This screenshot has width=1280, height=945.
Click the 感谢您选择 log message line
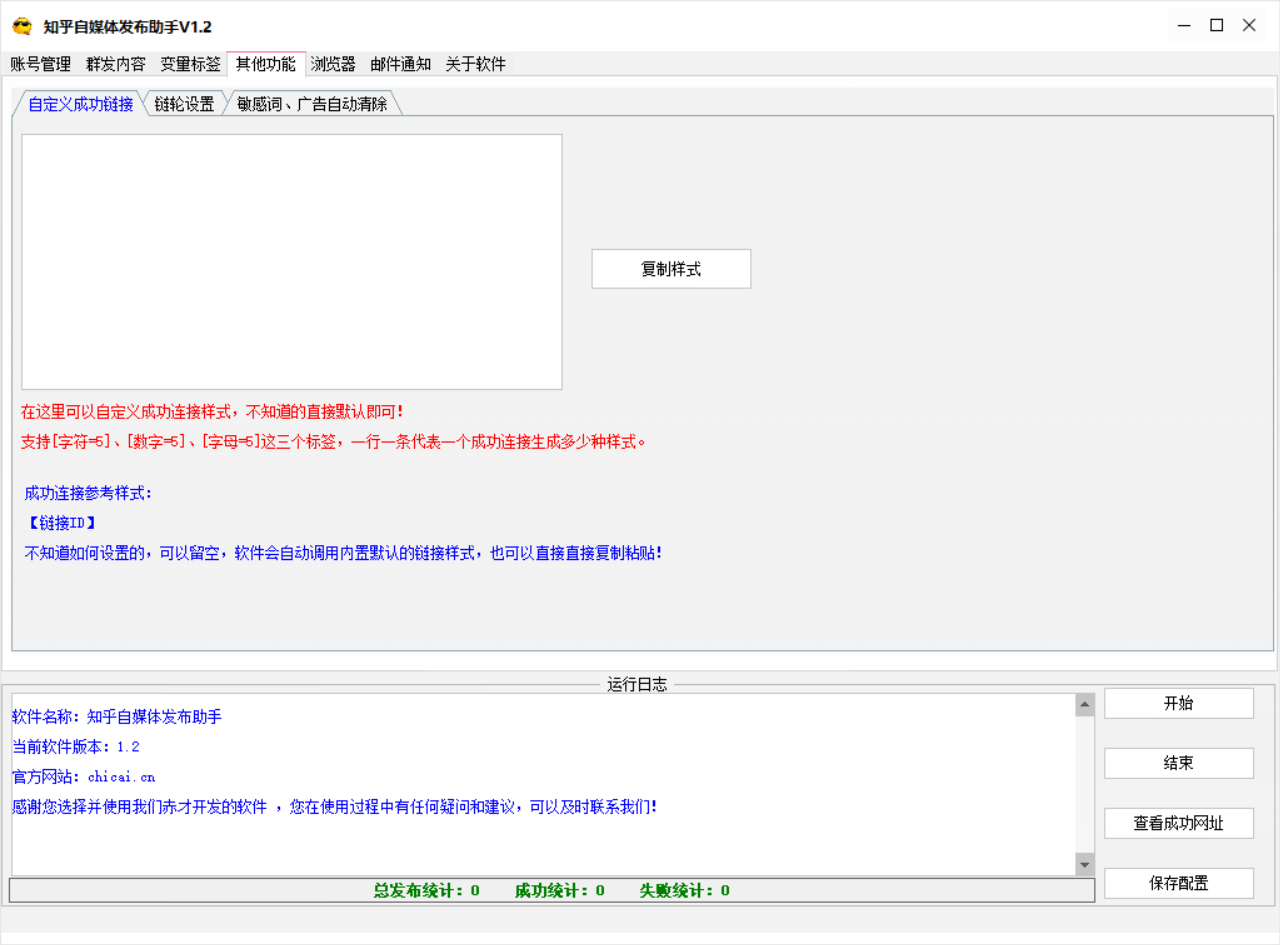(x=334, y=807)
